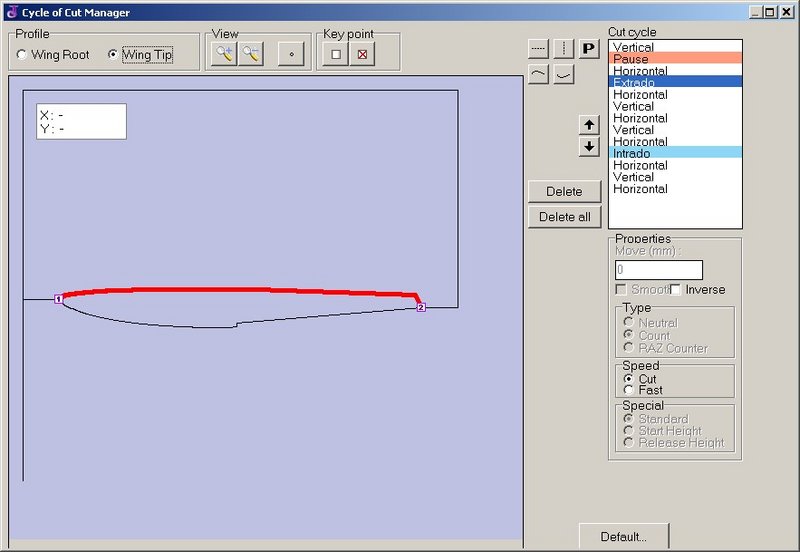Image resolution: width=800 pixels, height=552 pixels.
Task: Click the Move (mm) input field
Action: (658, 270)
